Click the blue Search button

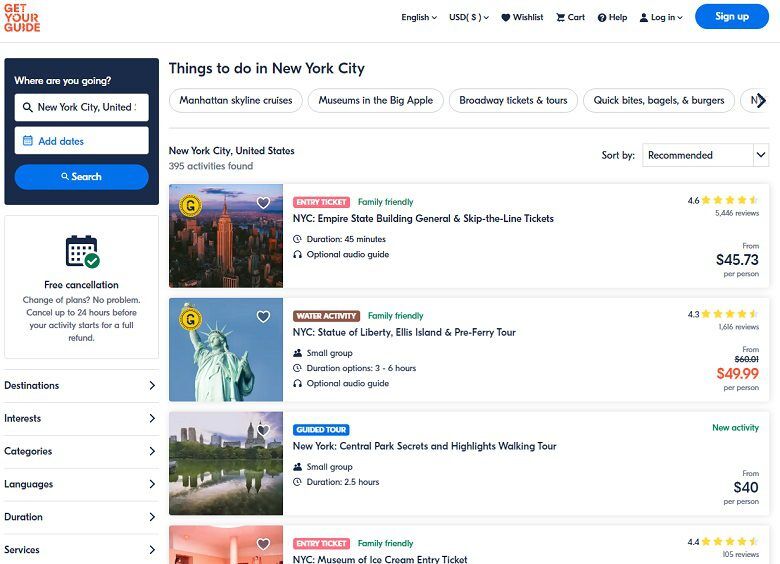82,177
